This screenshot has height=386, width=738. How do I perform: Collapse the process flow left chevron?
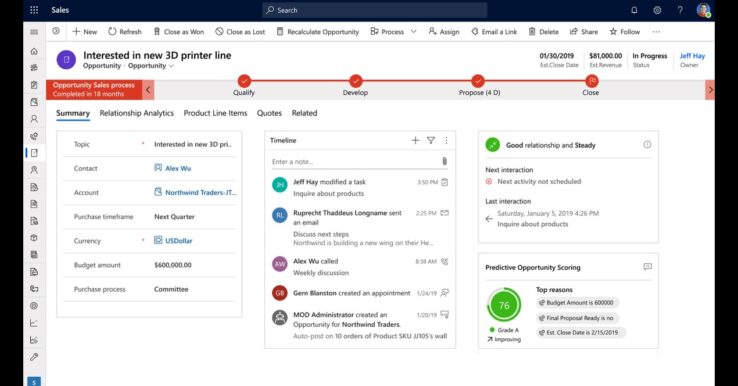[148, 89]
